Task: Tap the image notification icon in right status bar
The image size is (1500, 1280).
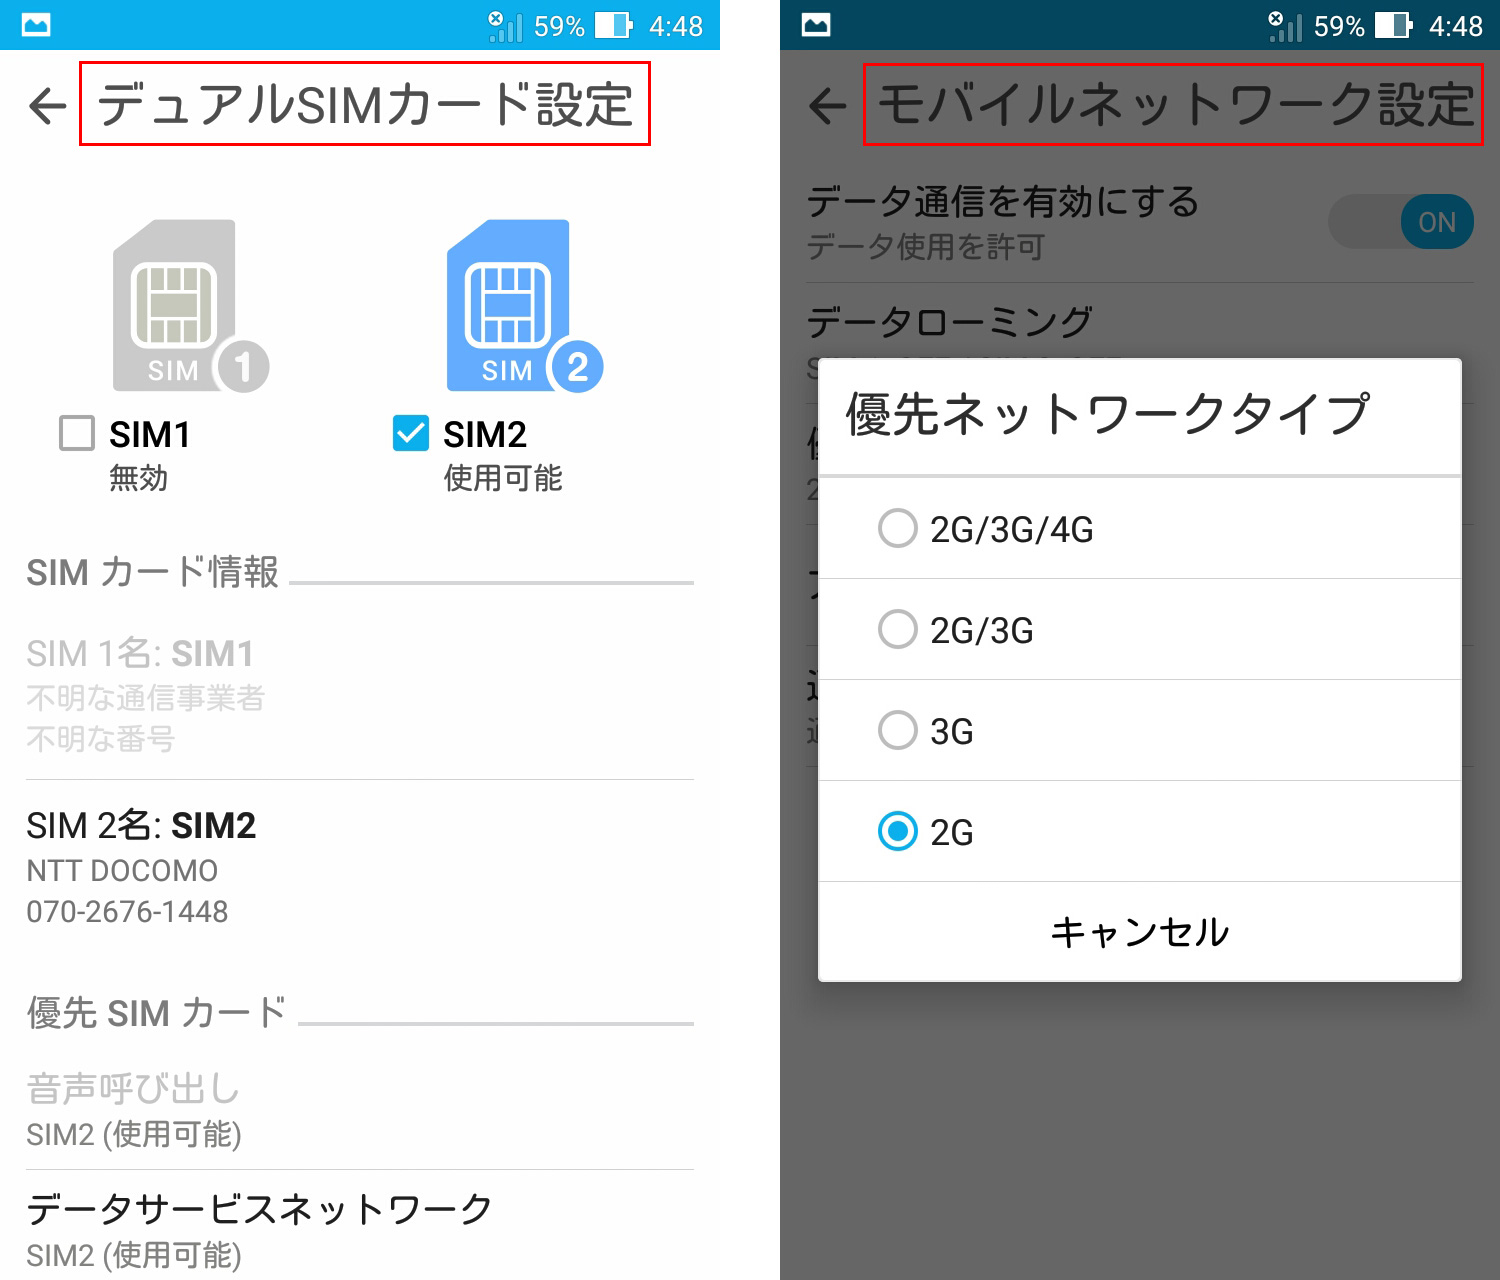Action: 816,25
